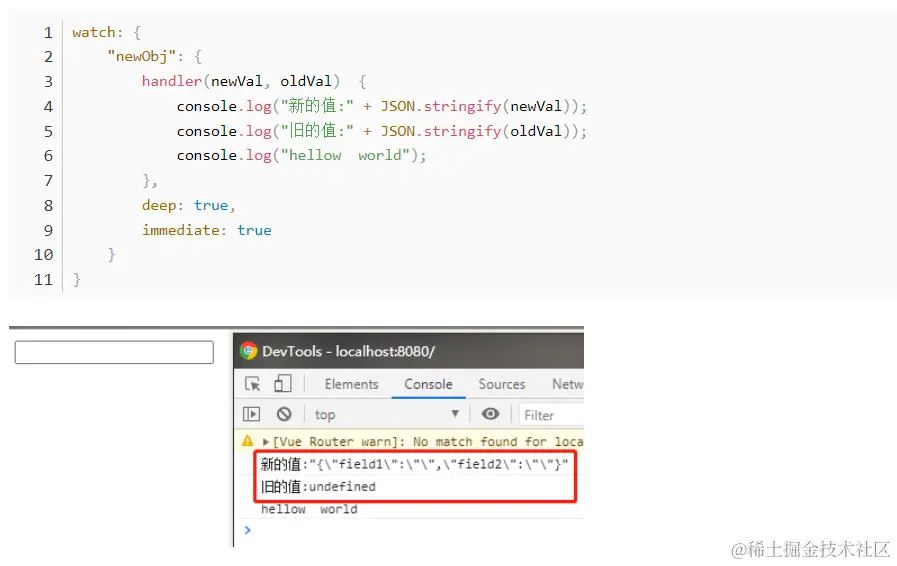Image resolution: width=897 pixels, height=566 pixels.
Task: Select the inspect element icon in DevTools
Action: (x=252, y=384)
